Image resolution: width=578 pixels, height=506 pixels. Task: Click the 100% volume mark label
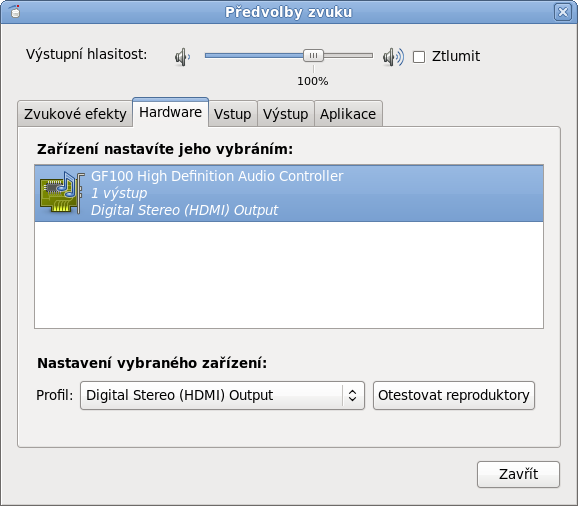point(313,81)
